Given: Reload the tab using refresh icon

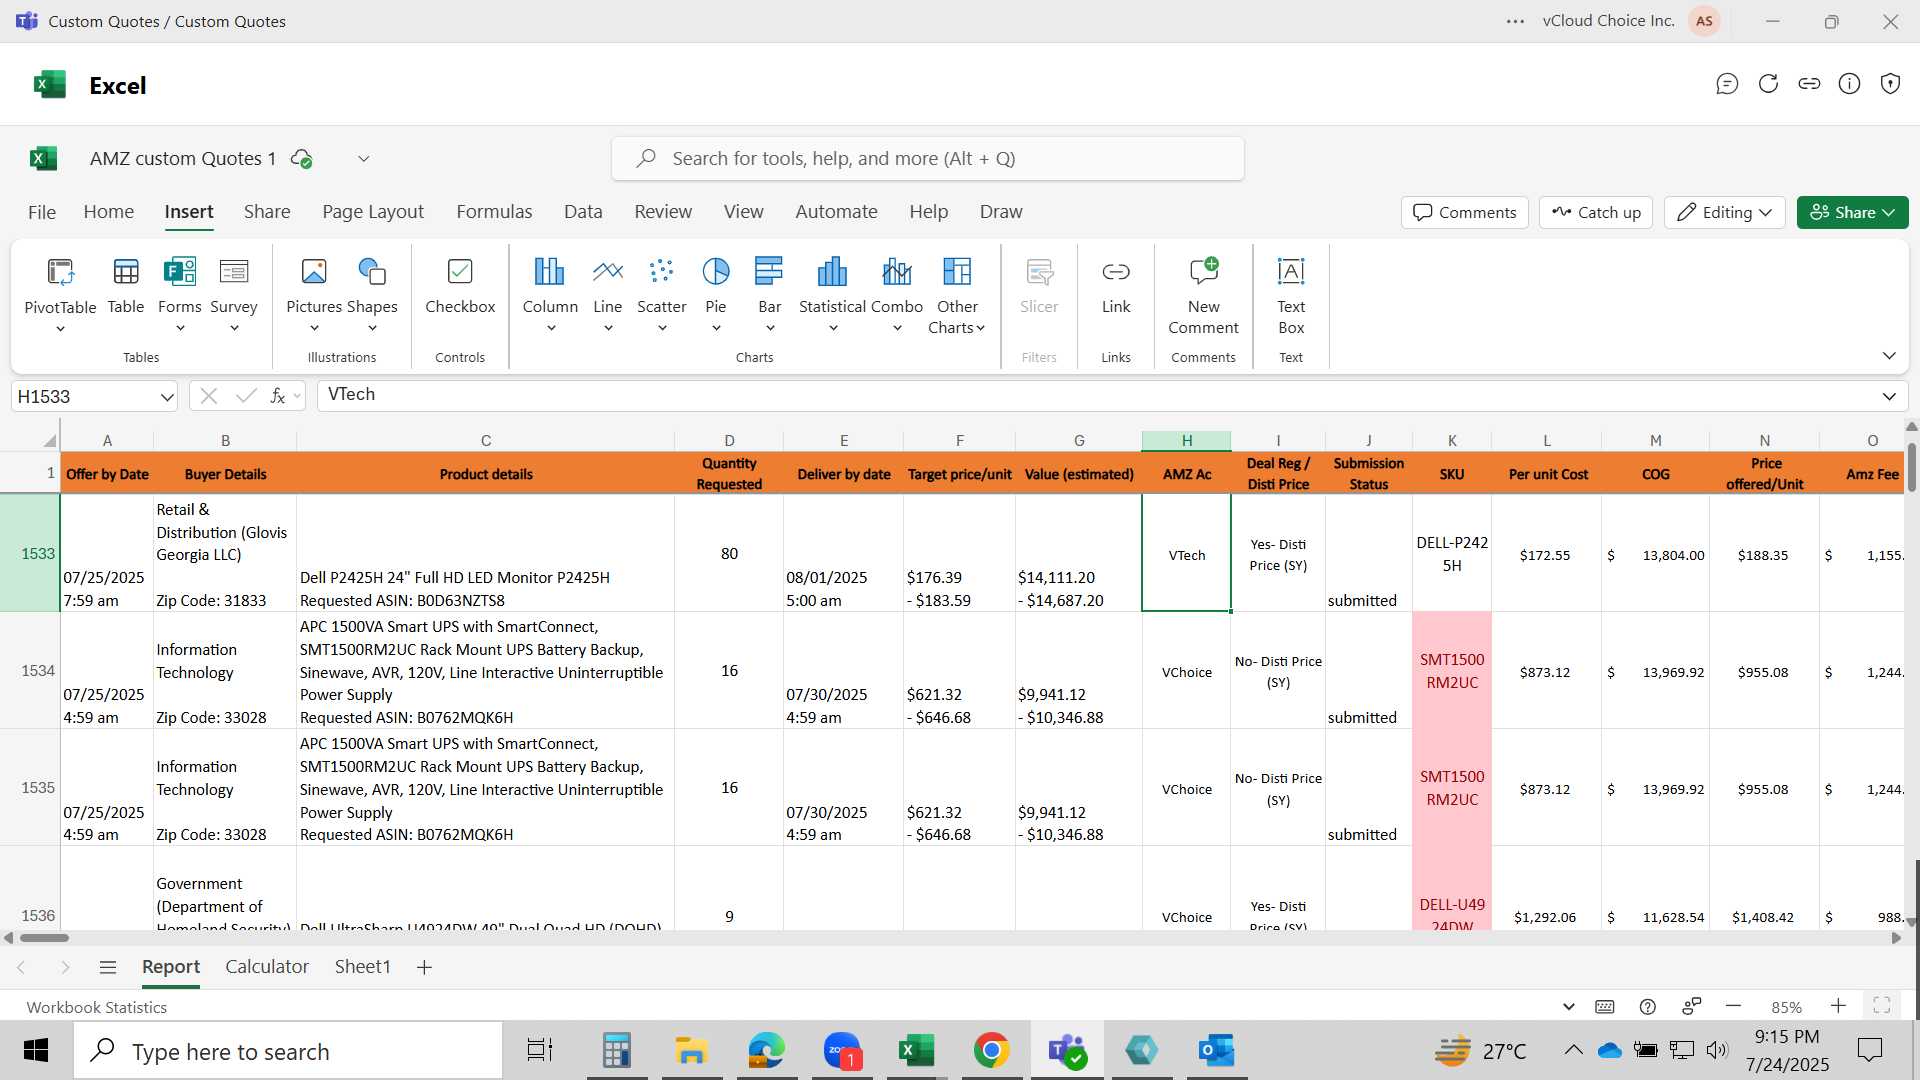Looking at the screenshot, I should [1768, 84].
